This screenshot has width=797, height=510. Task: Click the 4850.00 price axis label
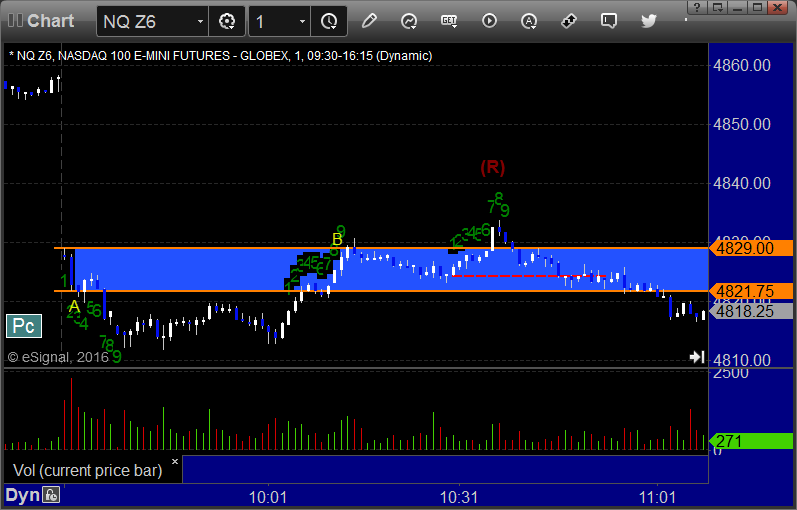(742, 124)
